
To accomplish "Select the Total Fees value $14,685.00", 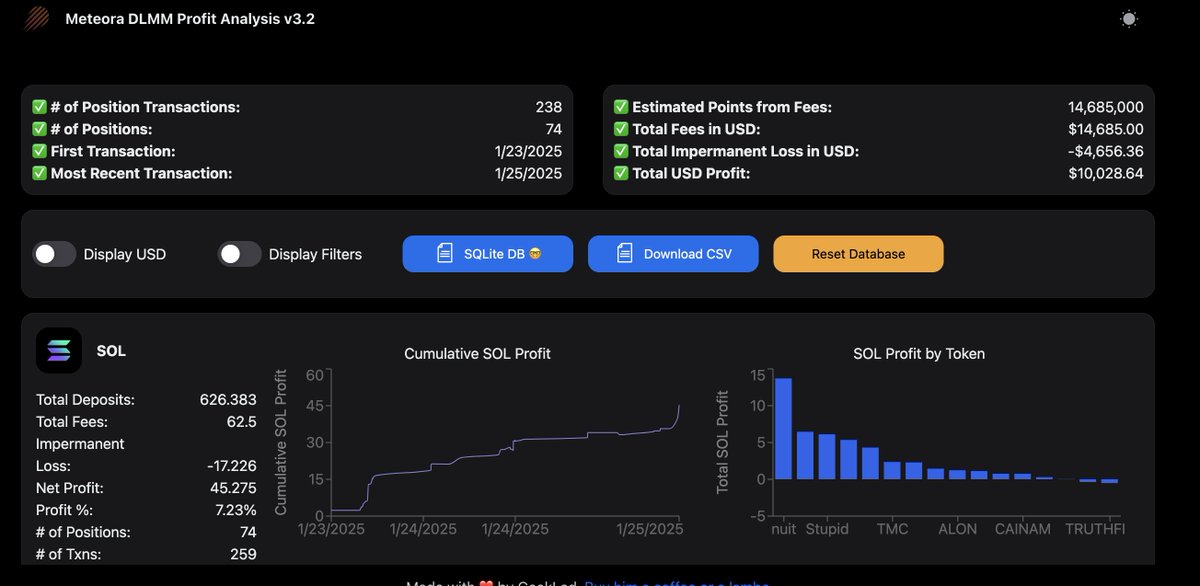I will (1106, 129).
